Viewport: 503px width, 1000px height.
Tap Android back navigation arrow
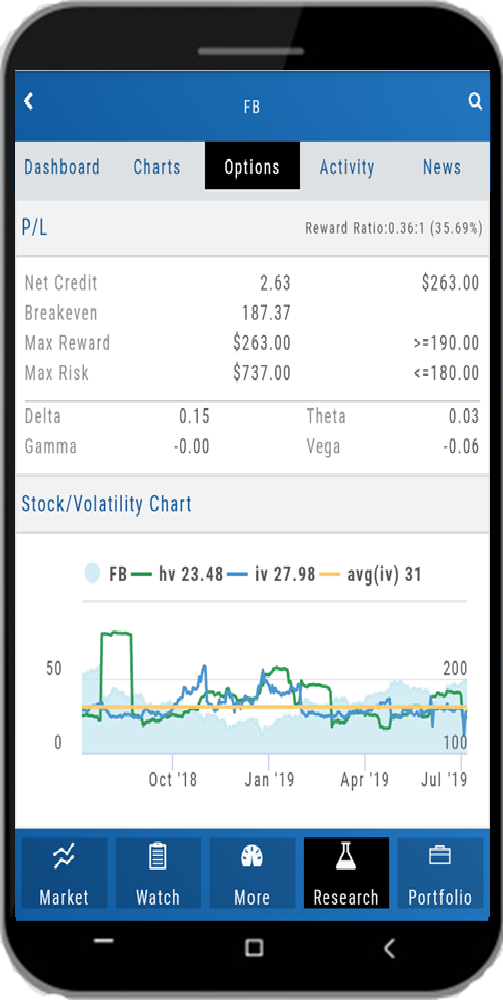click(x=390, y=948)
